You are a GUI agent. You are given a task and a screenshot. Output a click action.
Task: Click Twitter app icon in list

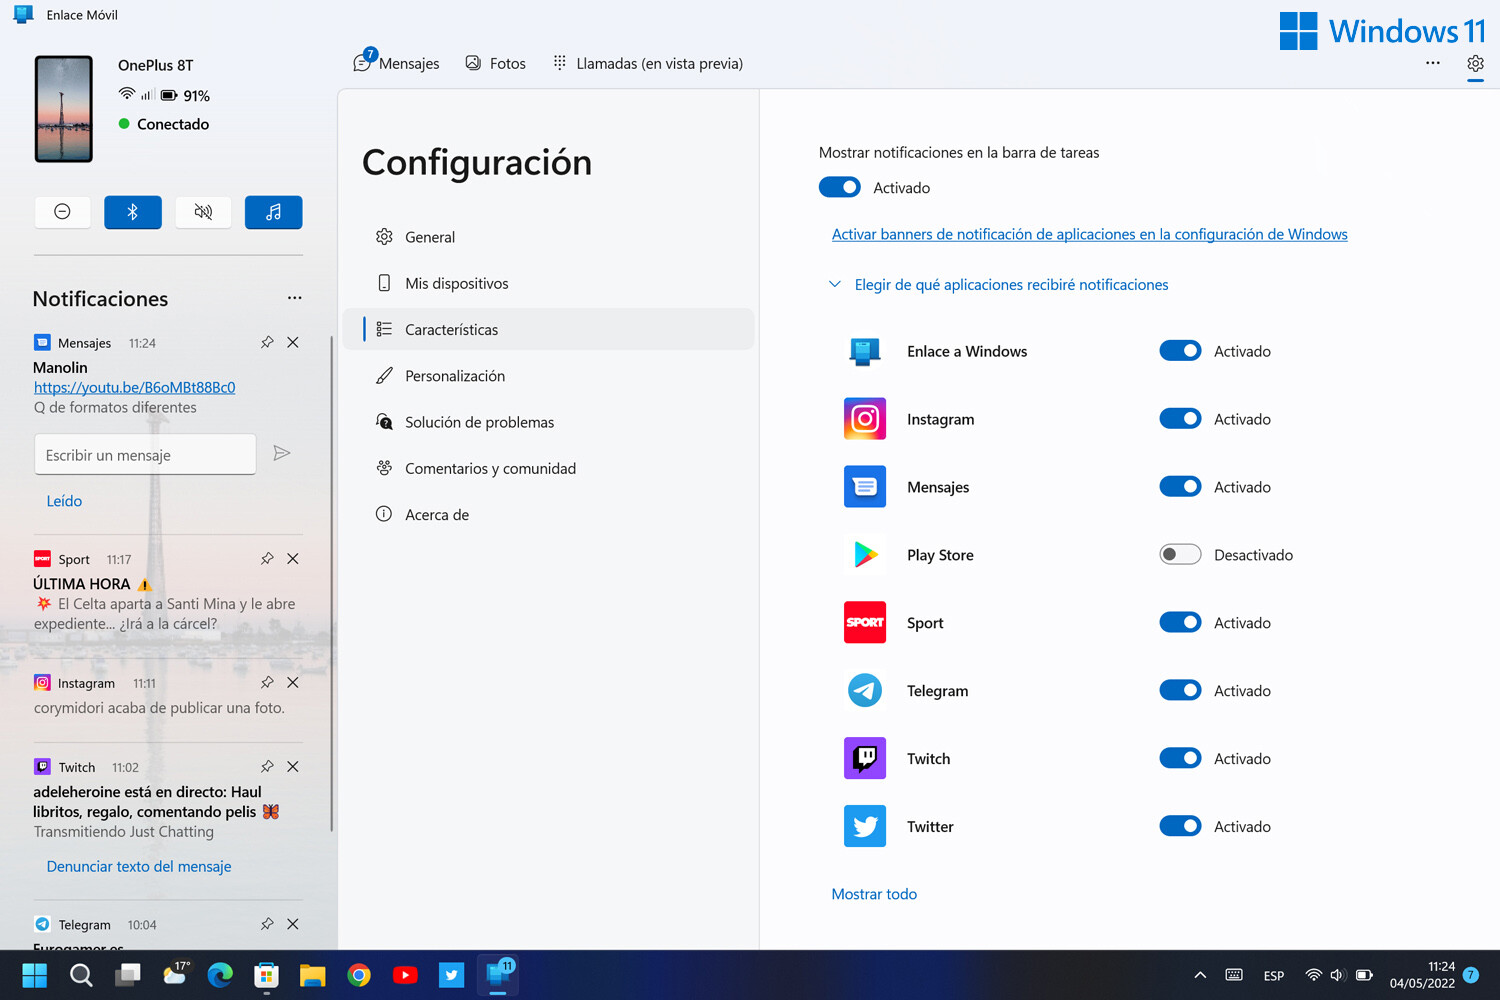tap(865, 826)
